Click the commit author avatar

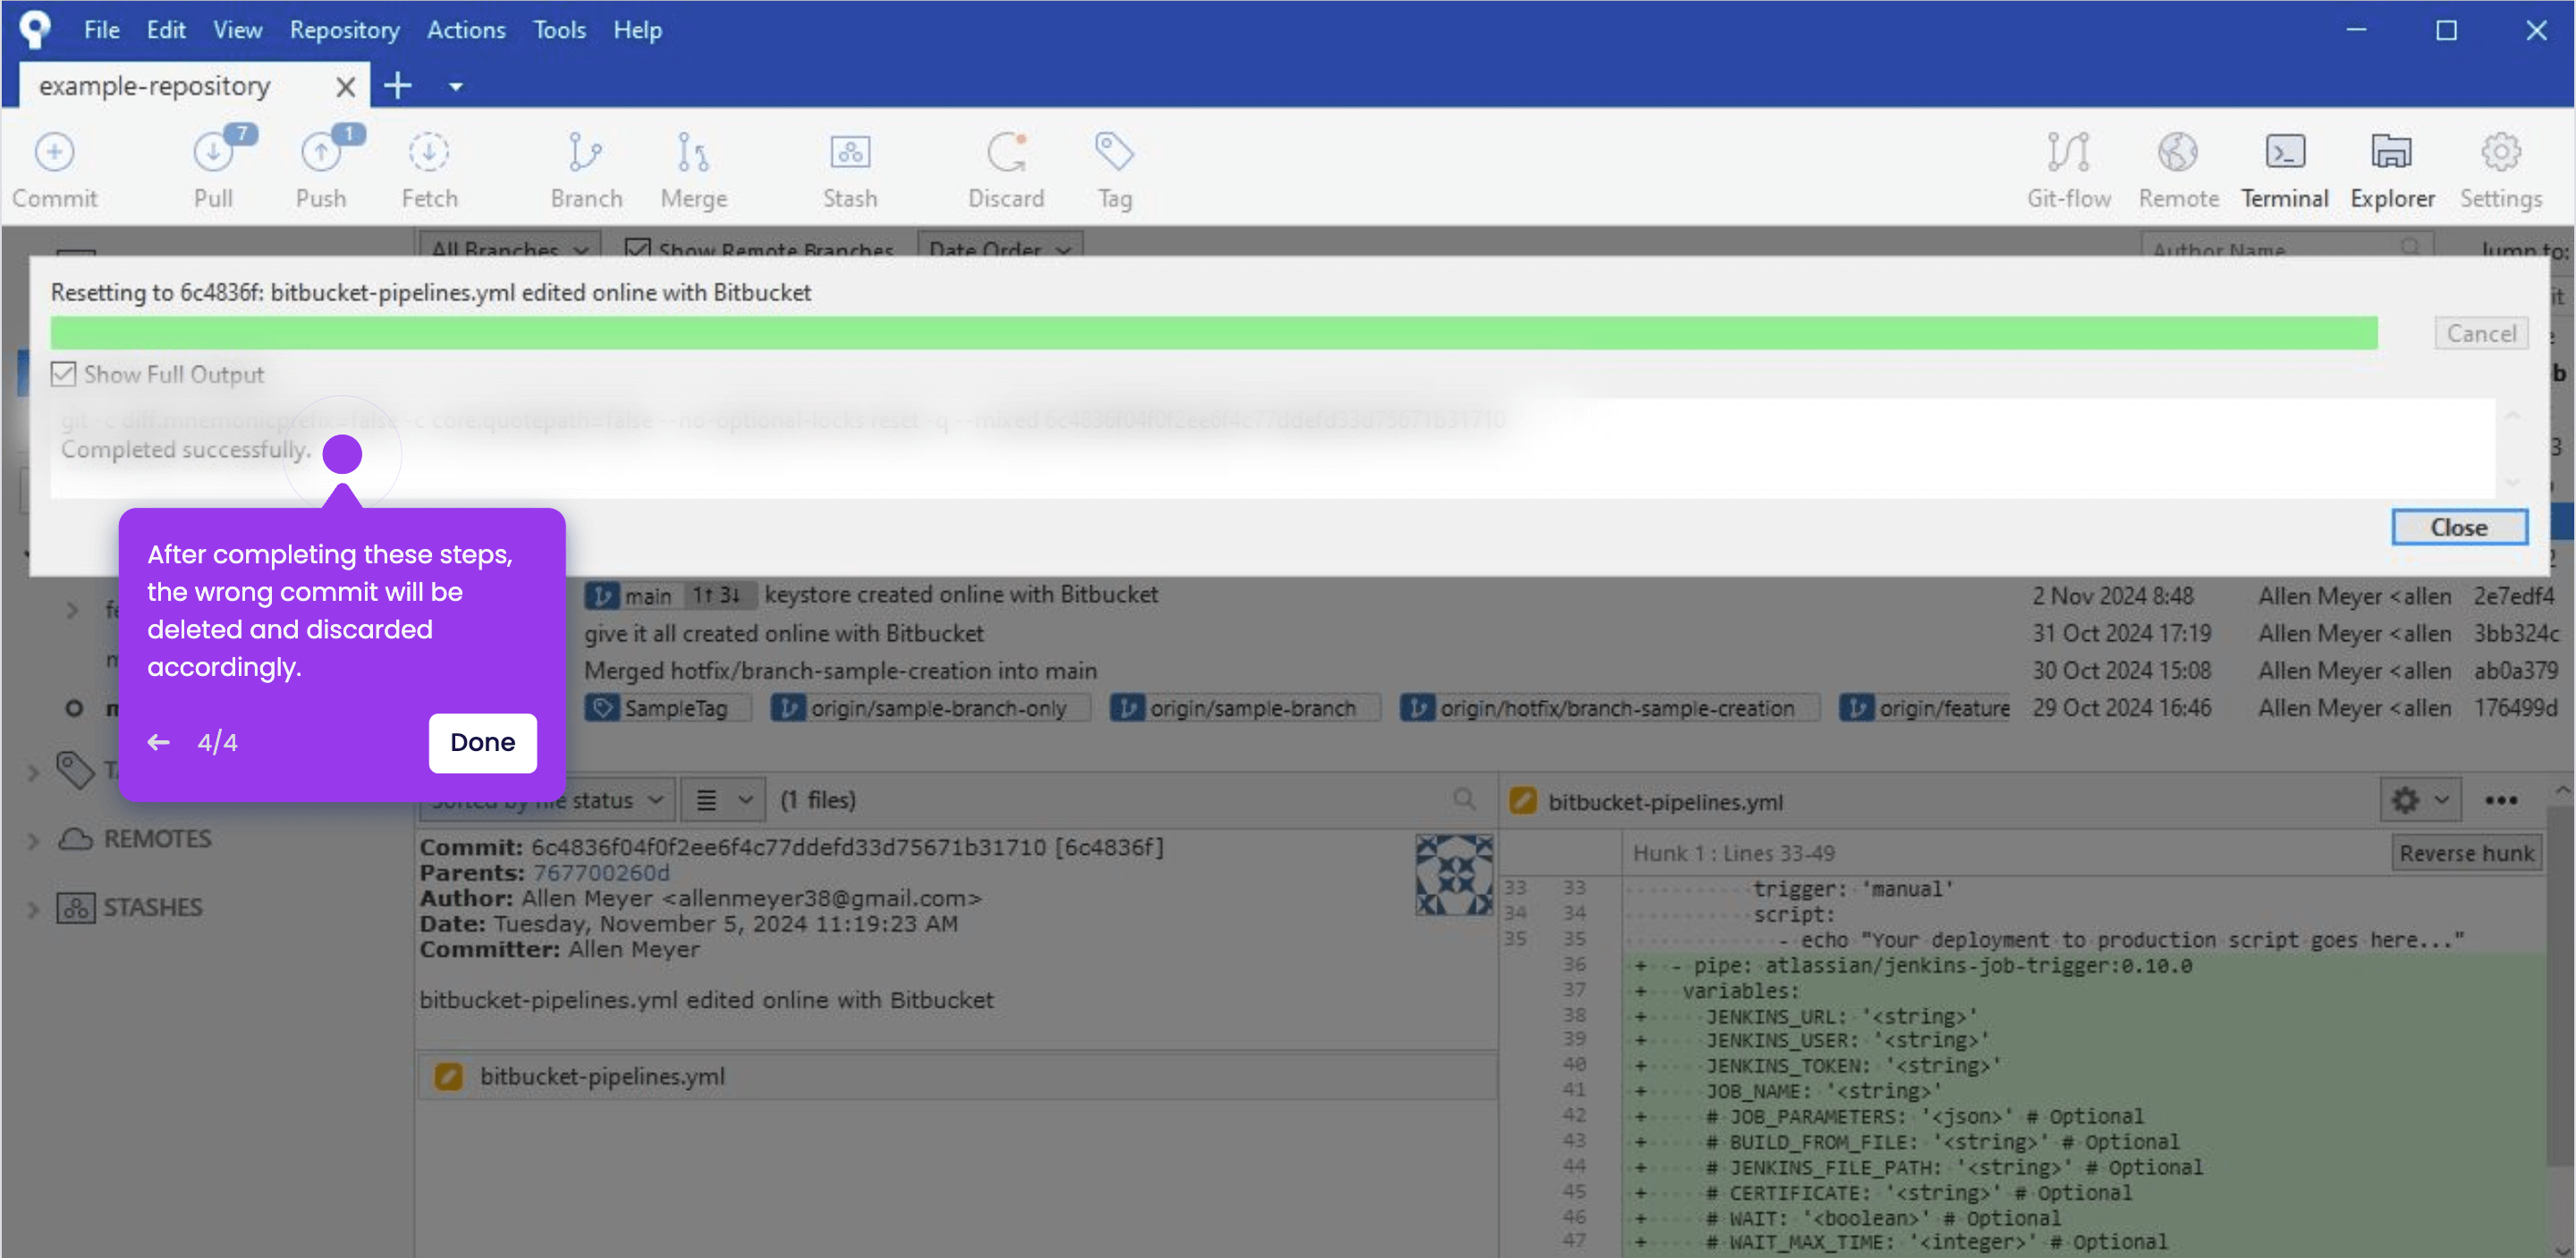pos(1454,875)
